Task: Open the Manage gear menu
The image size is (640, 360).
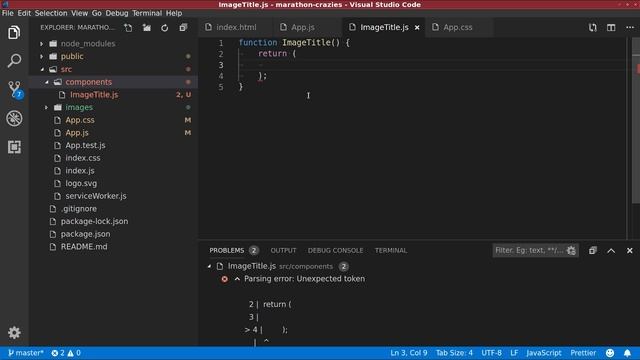Action: tap(14, 333)
